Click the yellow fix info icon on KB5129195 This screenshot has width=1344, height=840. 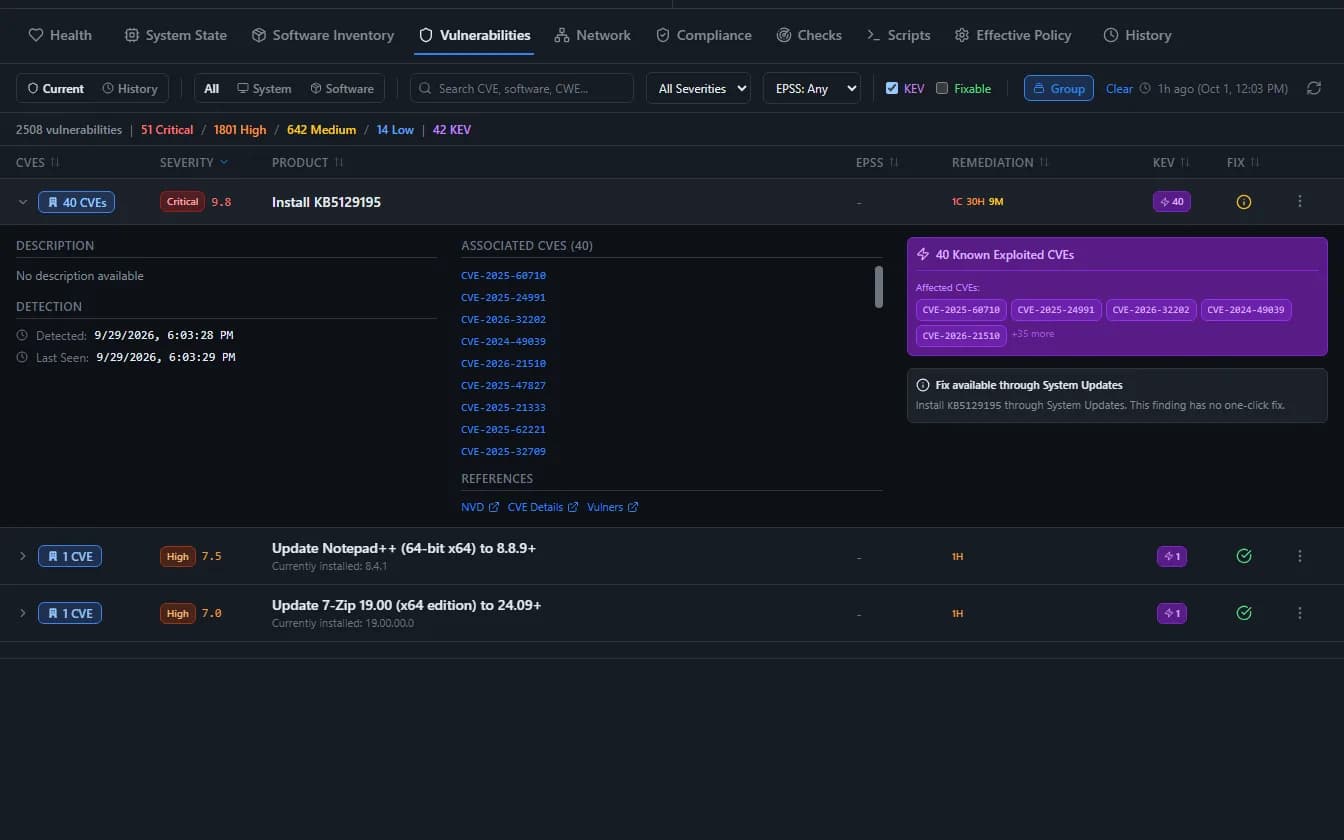(1244, 202)
